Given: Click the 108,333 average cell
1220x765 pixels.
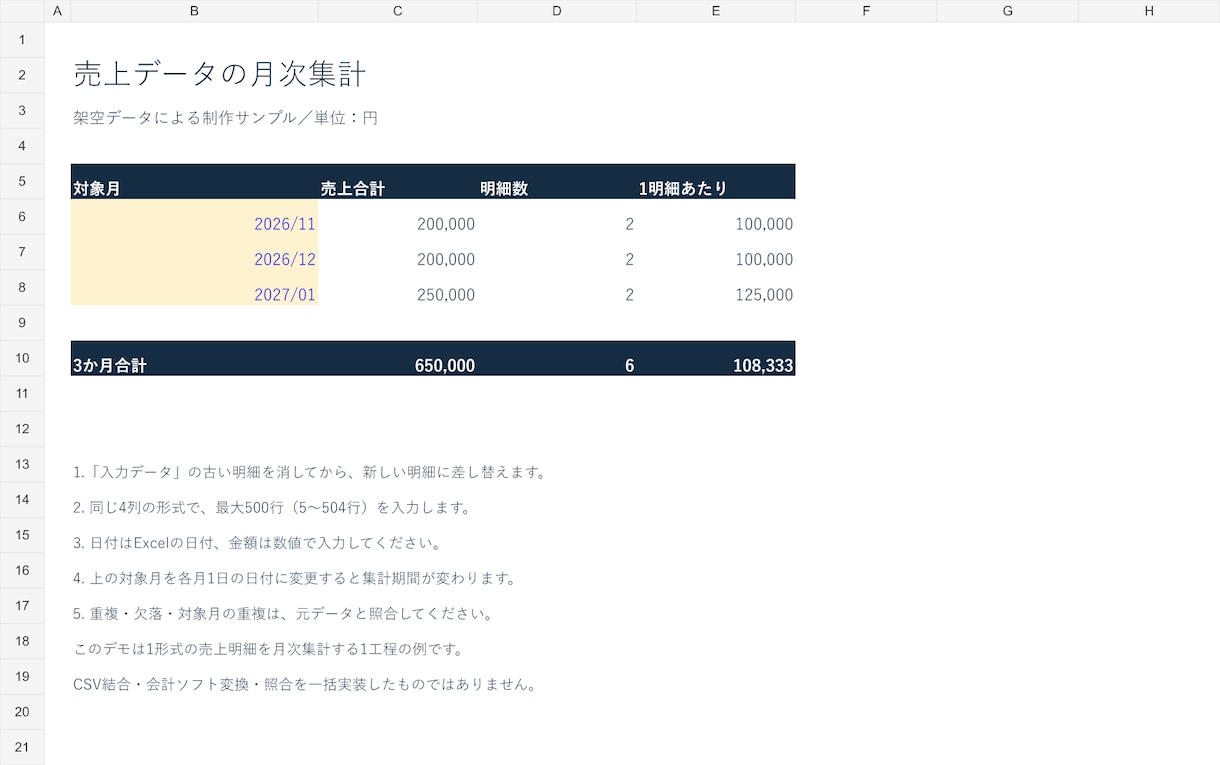Looking at the screenshot, I should tap(716, 358).
